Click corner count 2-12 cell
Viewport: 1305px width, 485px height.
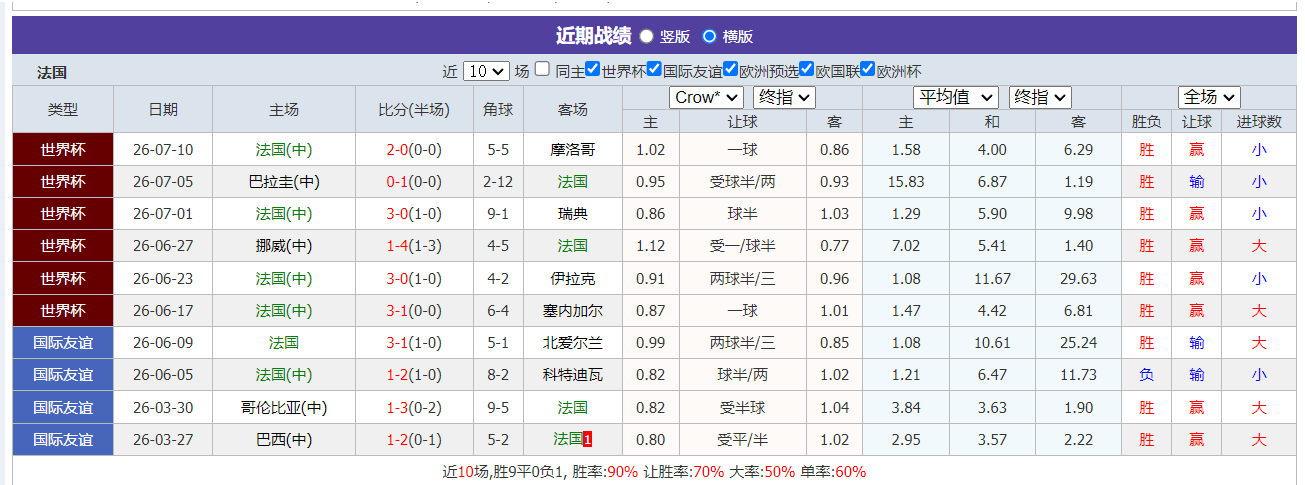pos(498,182)
